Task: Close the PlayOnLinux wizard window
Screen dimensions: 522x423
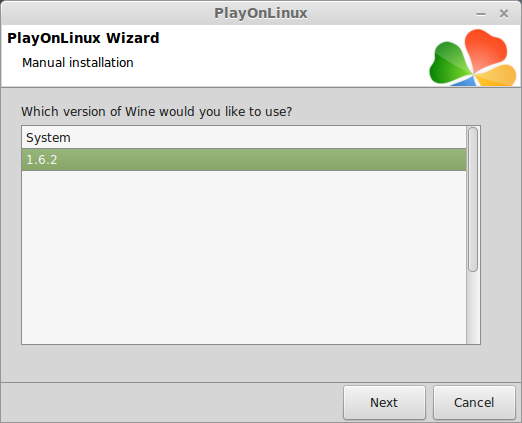Action: click(504, 14)
